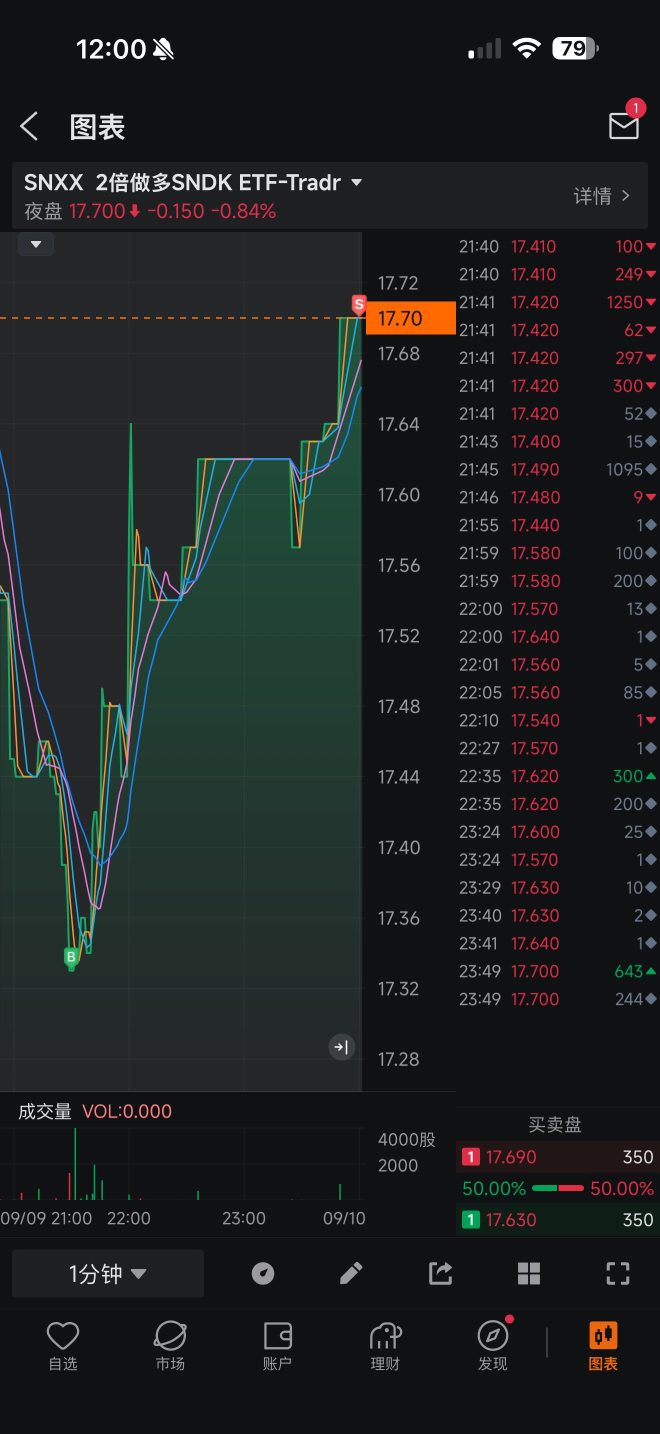Select the 17.630 bid order row
This screenshot has height=1434, width=660.
[557, 1220]
